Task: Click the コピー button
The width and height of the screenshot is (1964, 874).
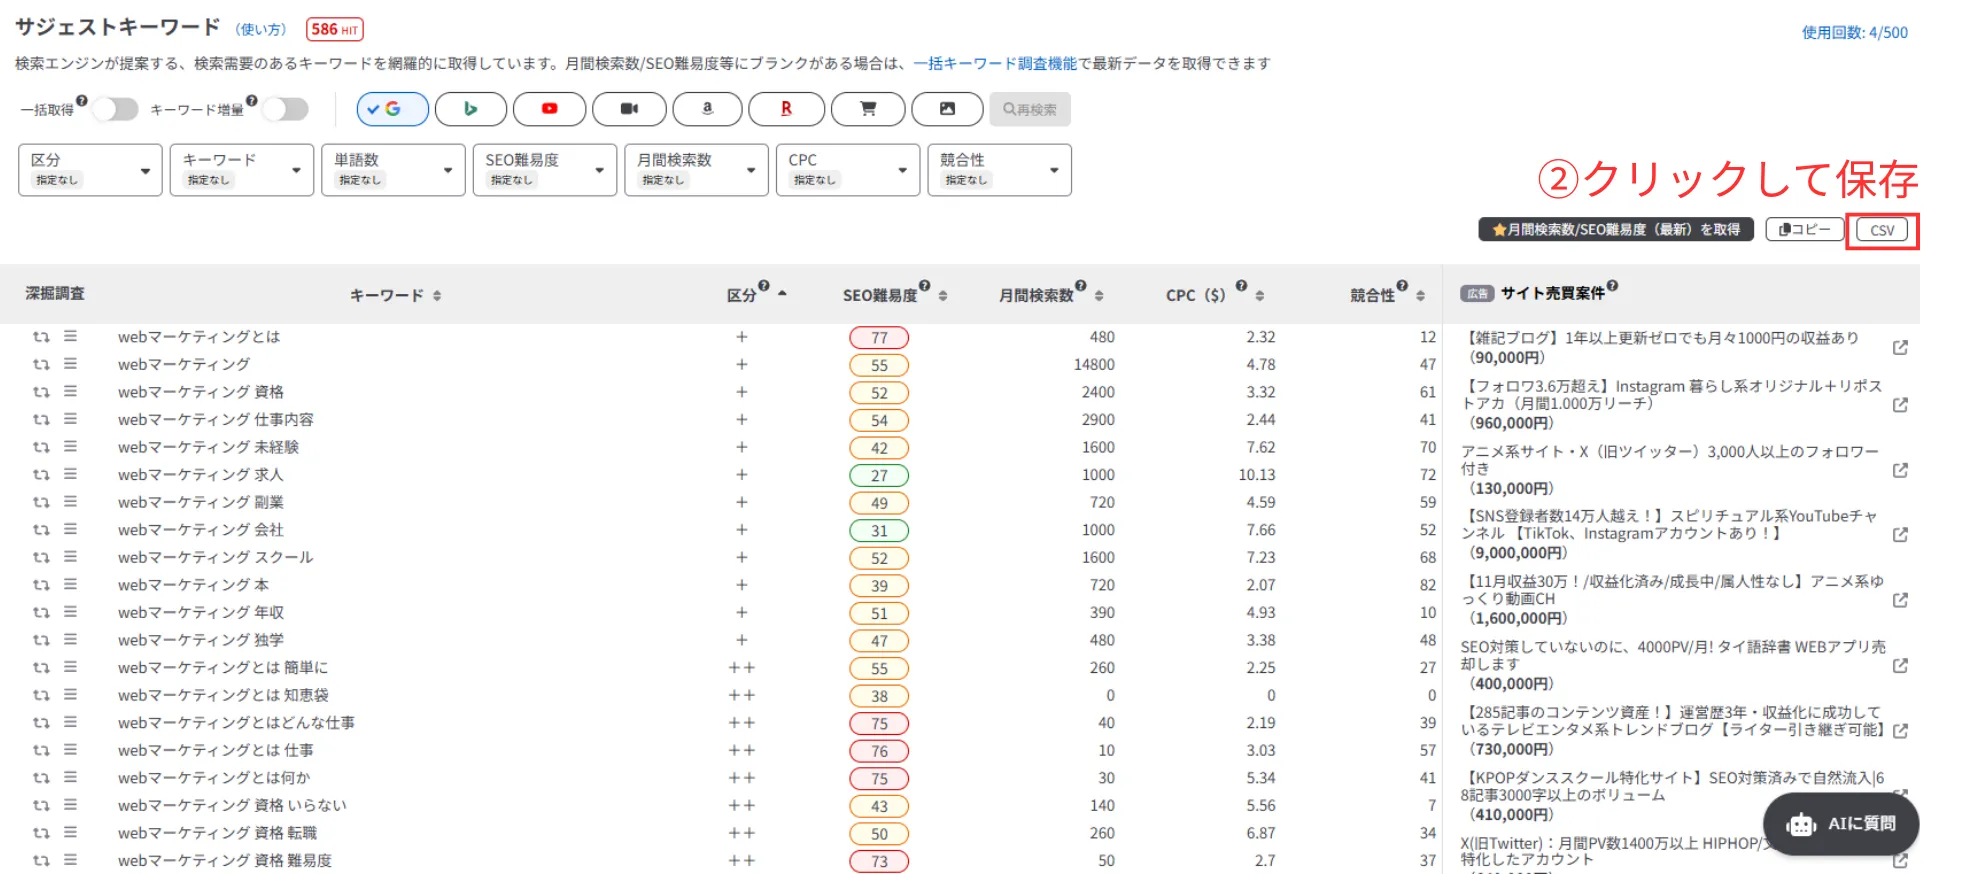Action: 1805,230
